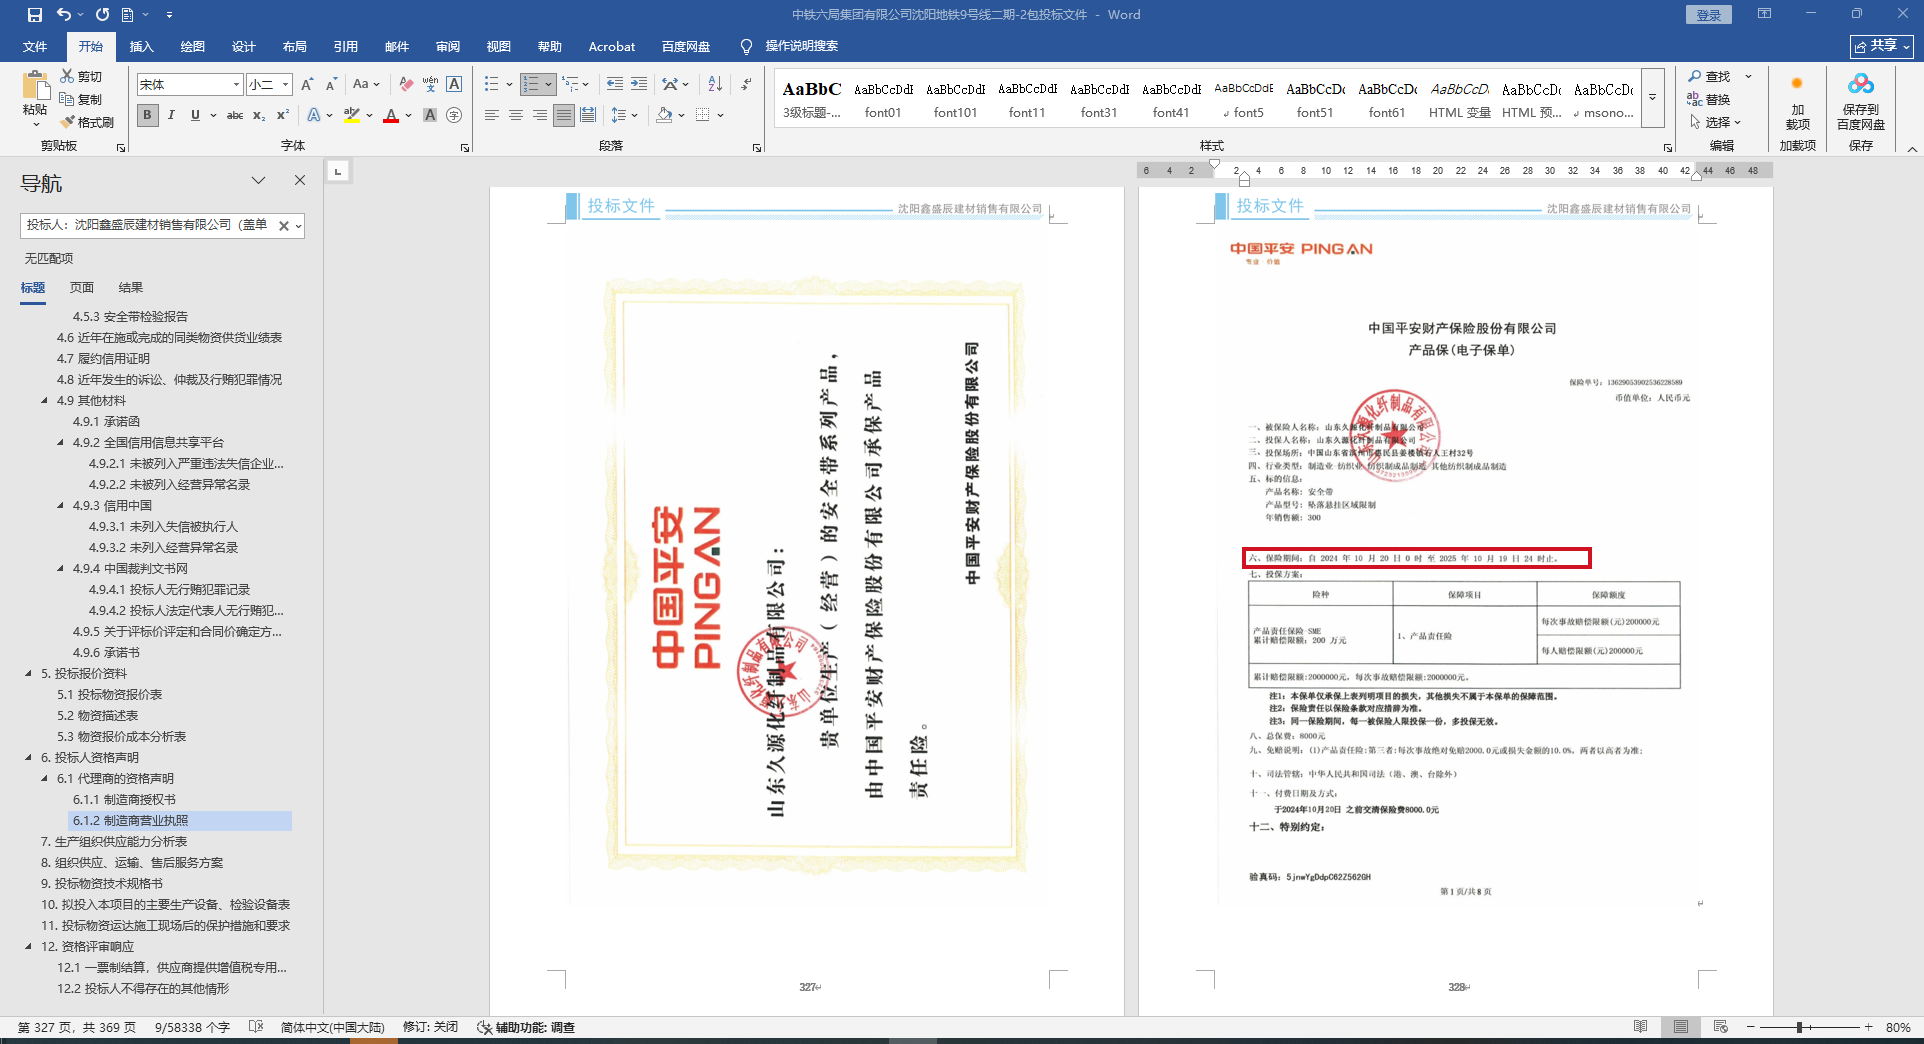Open the 页面 navigation tab

coord(82,288)
